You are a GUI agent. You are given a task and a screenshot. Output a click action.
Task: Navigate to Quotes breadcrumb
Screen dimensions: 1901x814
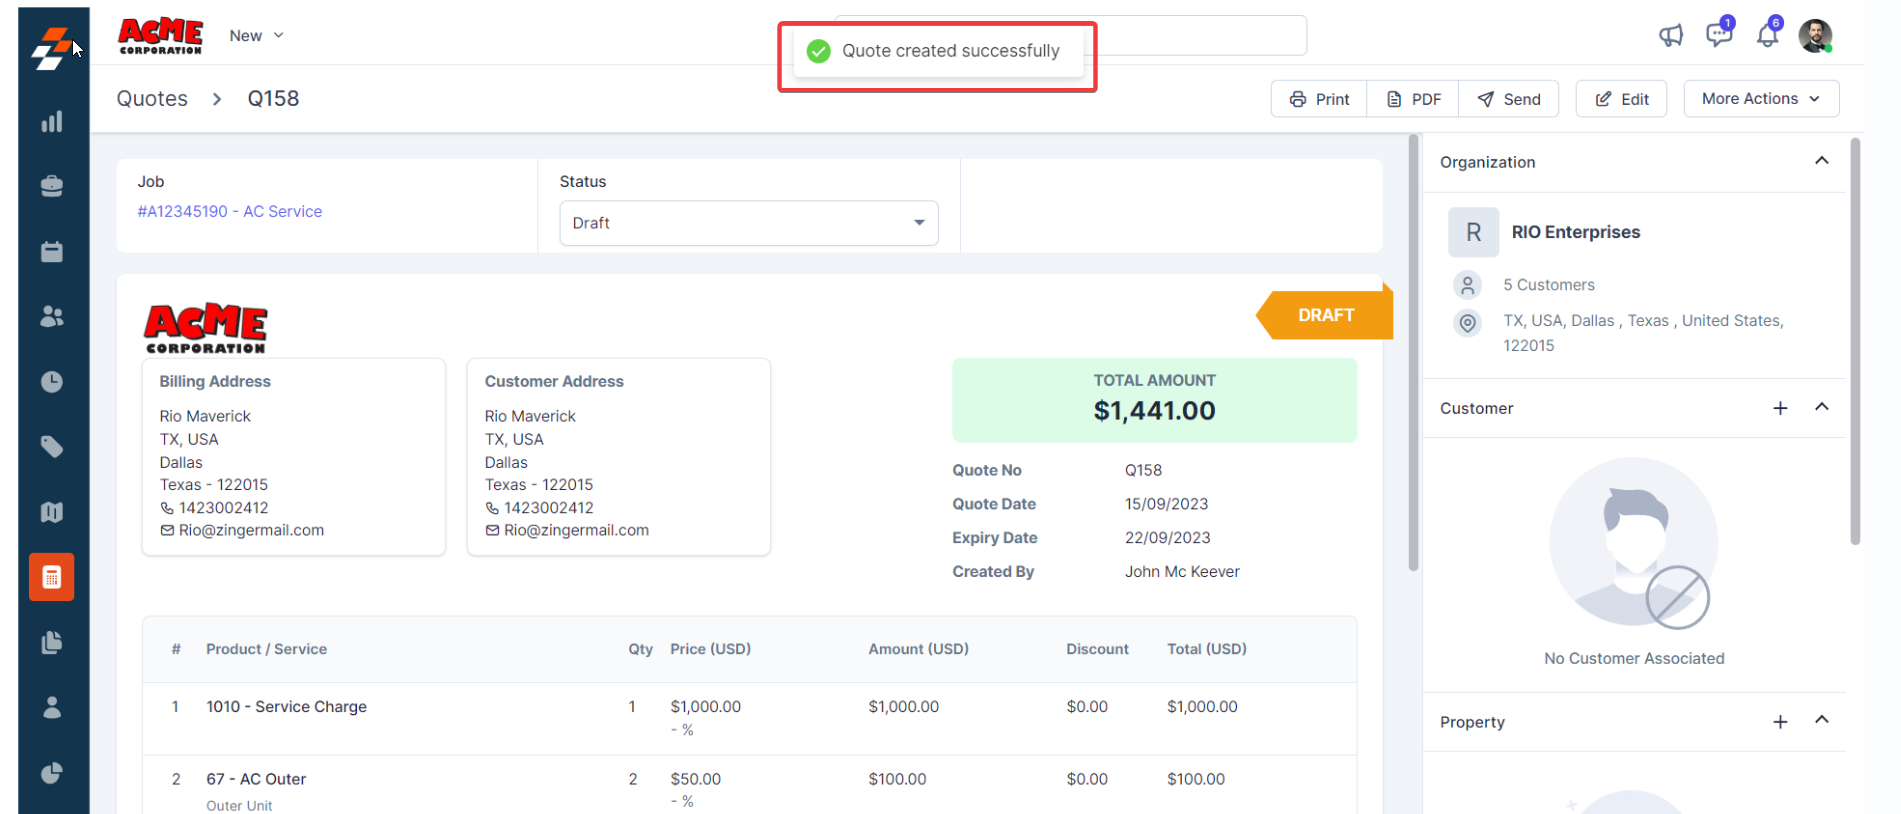tap(152, 99)
